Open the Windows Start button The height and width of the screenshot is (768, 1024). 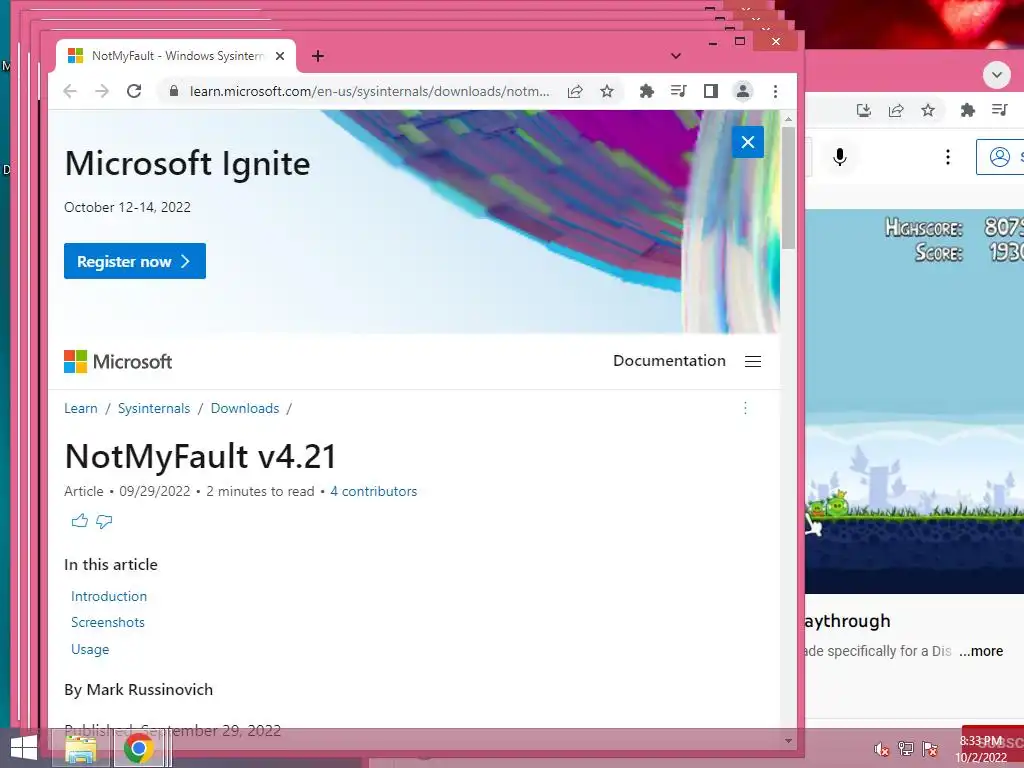(24, 748)
